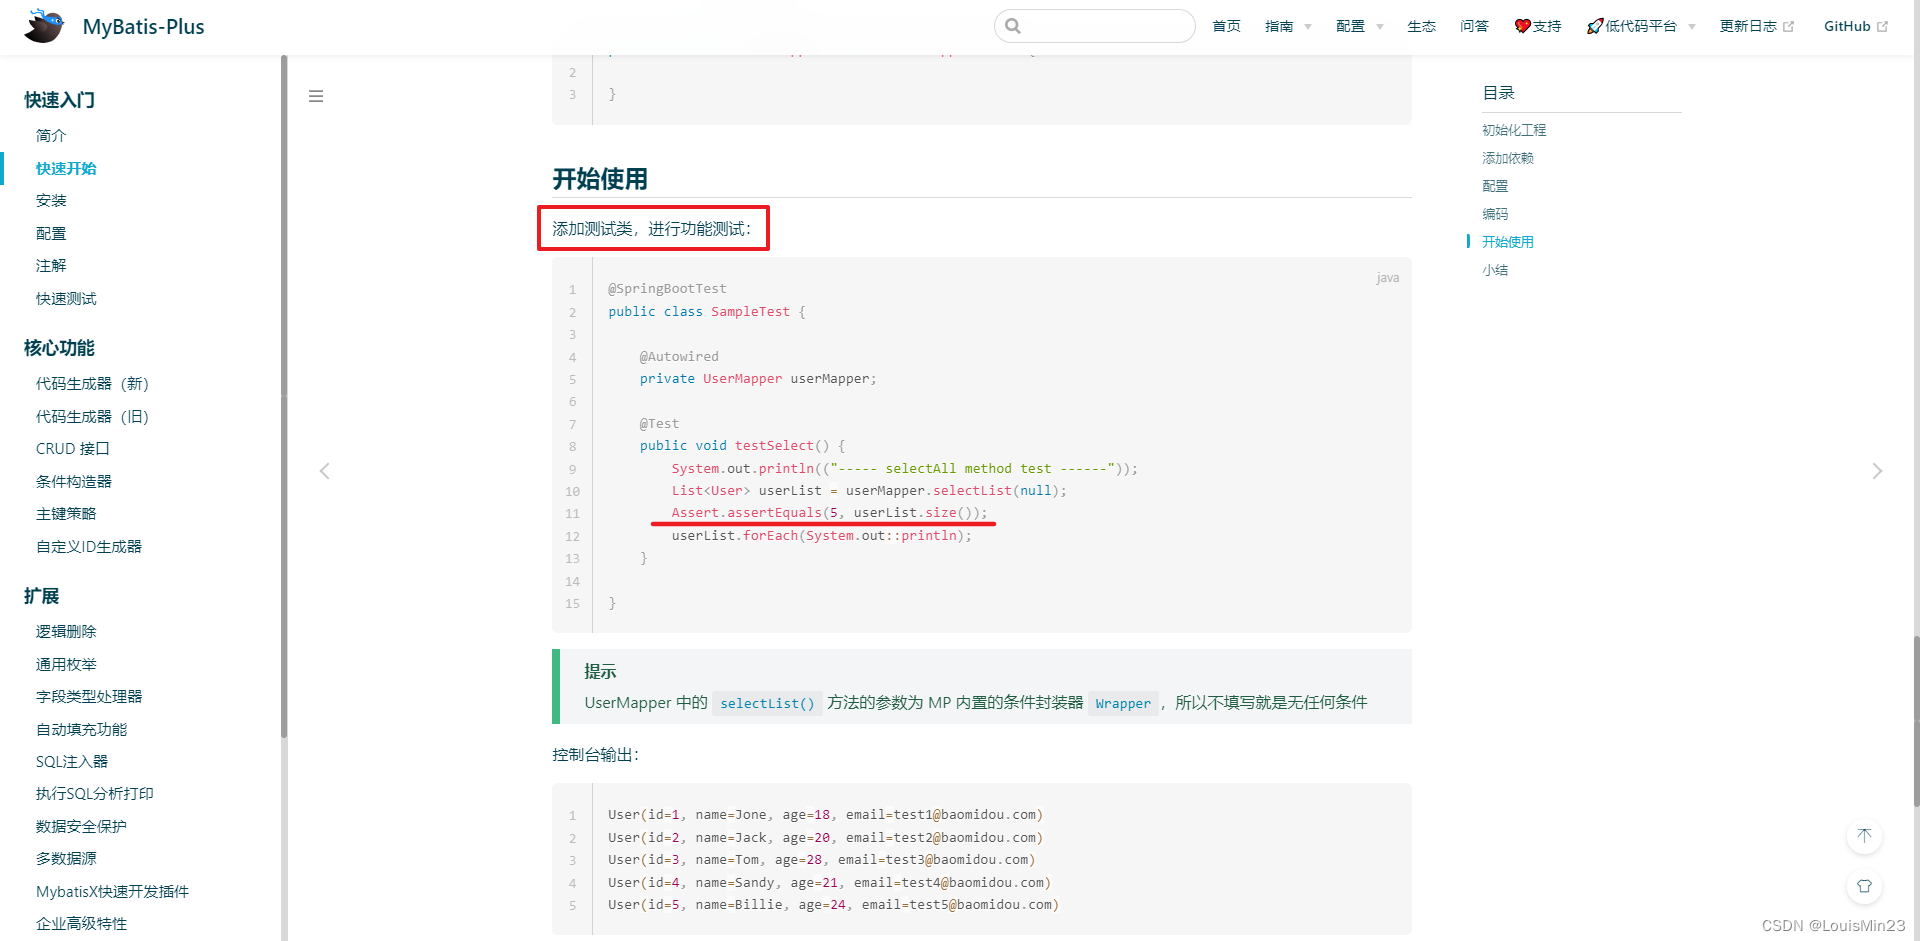Open the 首页 nav item
1920x941 pixels.
1226,26
